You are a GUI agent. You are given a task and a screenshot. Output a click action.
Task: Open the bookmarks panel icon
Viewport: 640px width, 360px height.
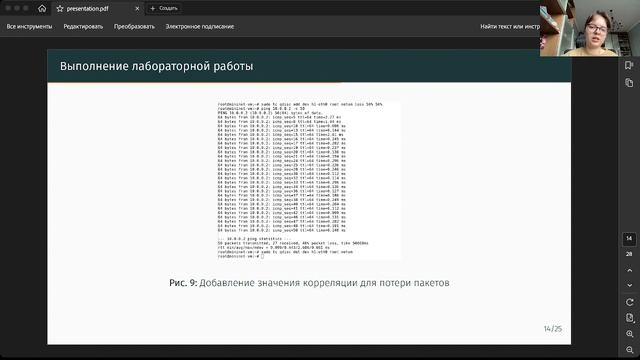tap(629, 65)
